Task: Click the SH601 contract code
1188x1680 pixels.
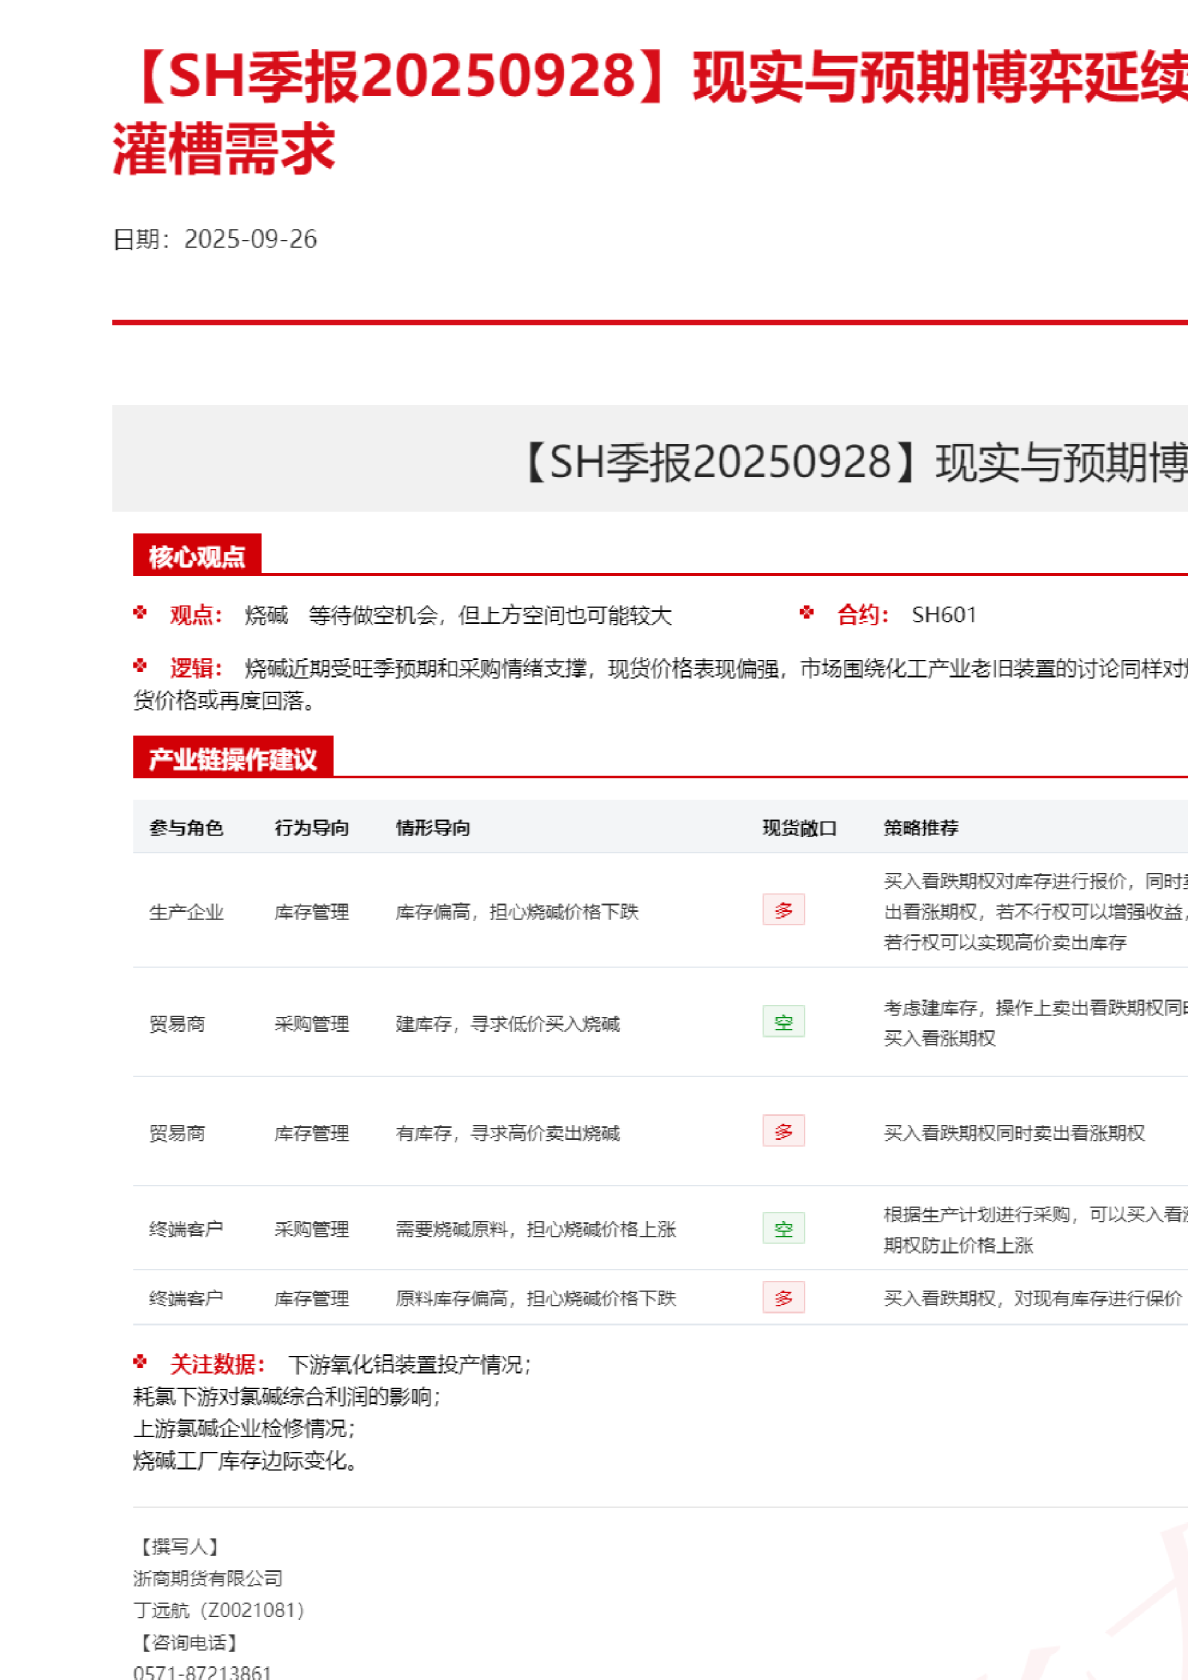Action: (943, 615)
